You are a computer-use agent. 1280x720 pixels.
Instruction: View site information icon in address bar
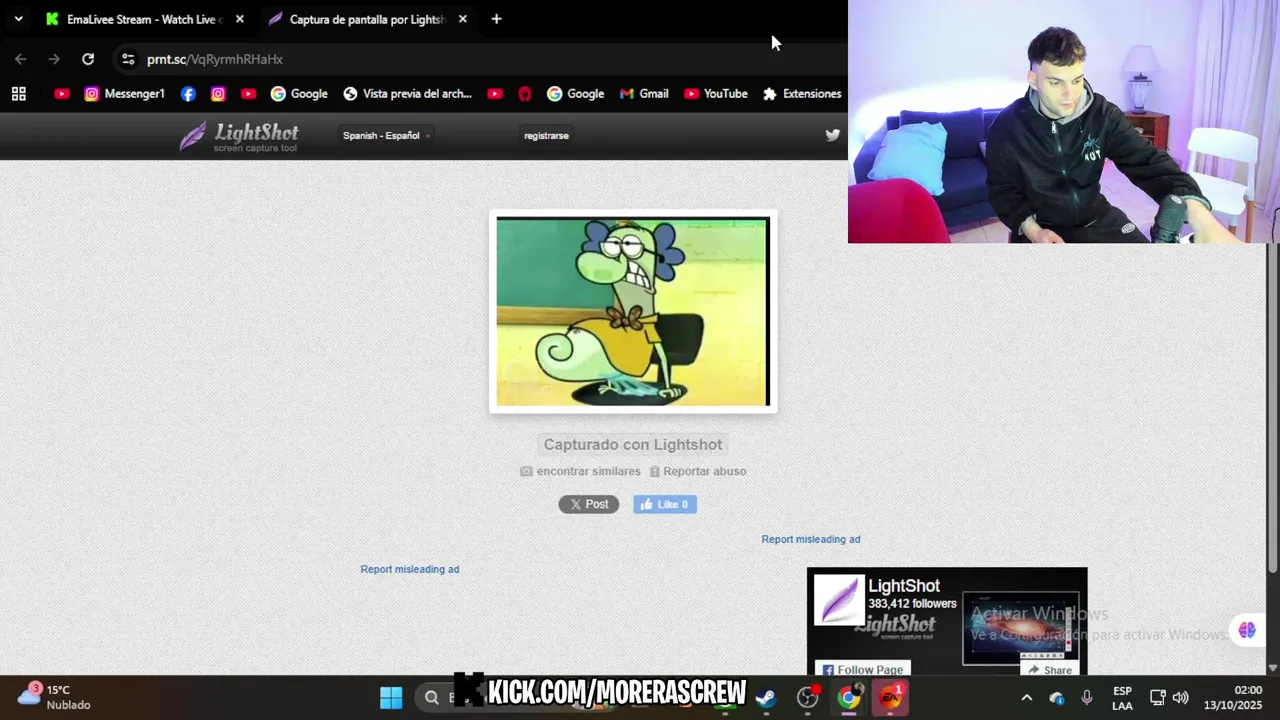[x=128, y=59]
